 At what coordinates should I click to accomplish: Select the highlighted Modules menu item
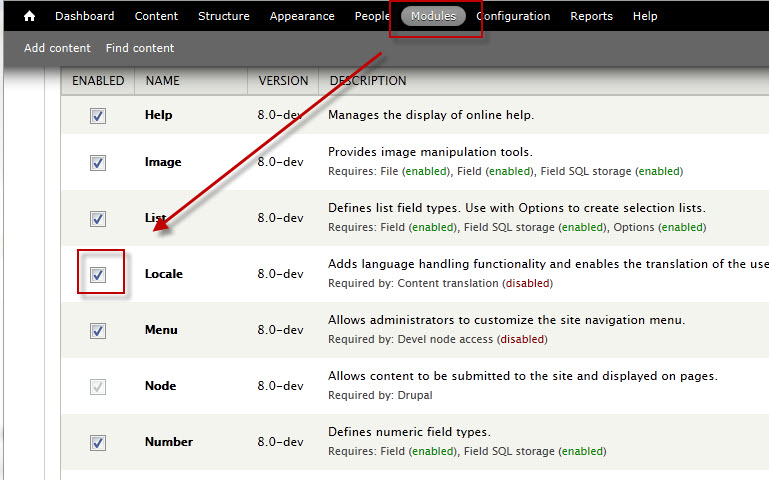434,16
